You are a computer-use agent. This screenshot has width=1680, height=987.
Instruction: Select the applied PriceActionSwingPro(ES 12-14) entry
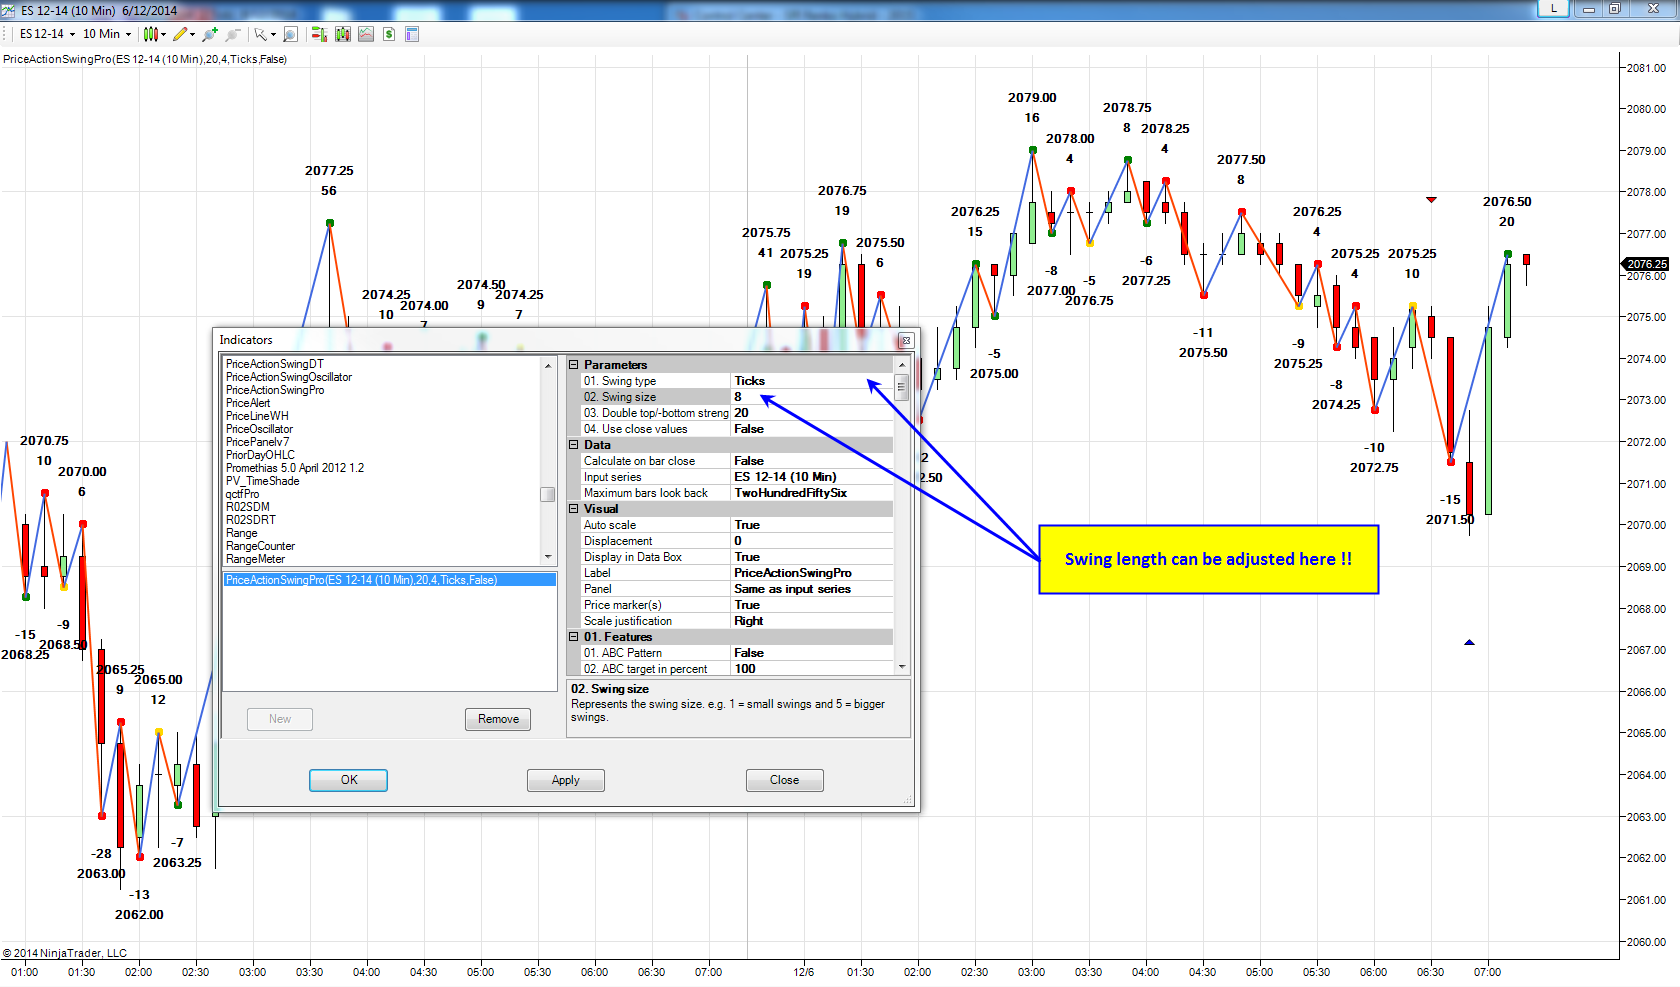click(389, 580)
